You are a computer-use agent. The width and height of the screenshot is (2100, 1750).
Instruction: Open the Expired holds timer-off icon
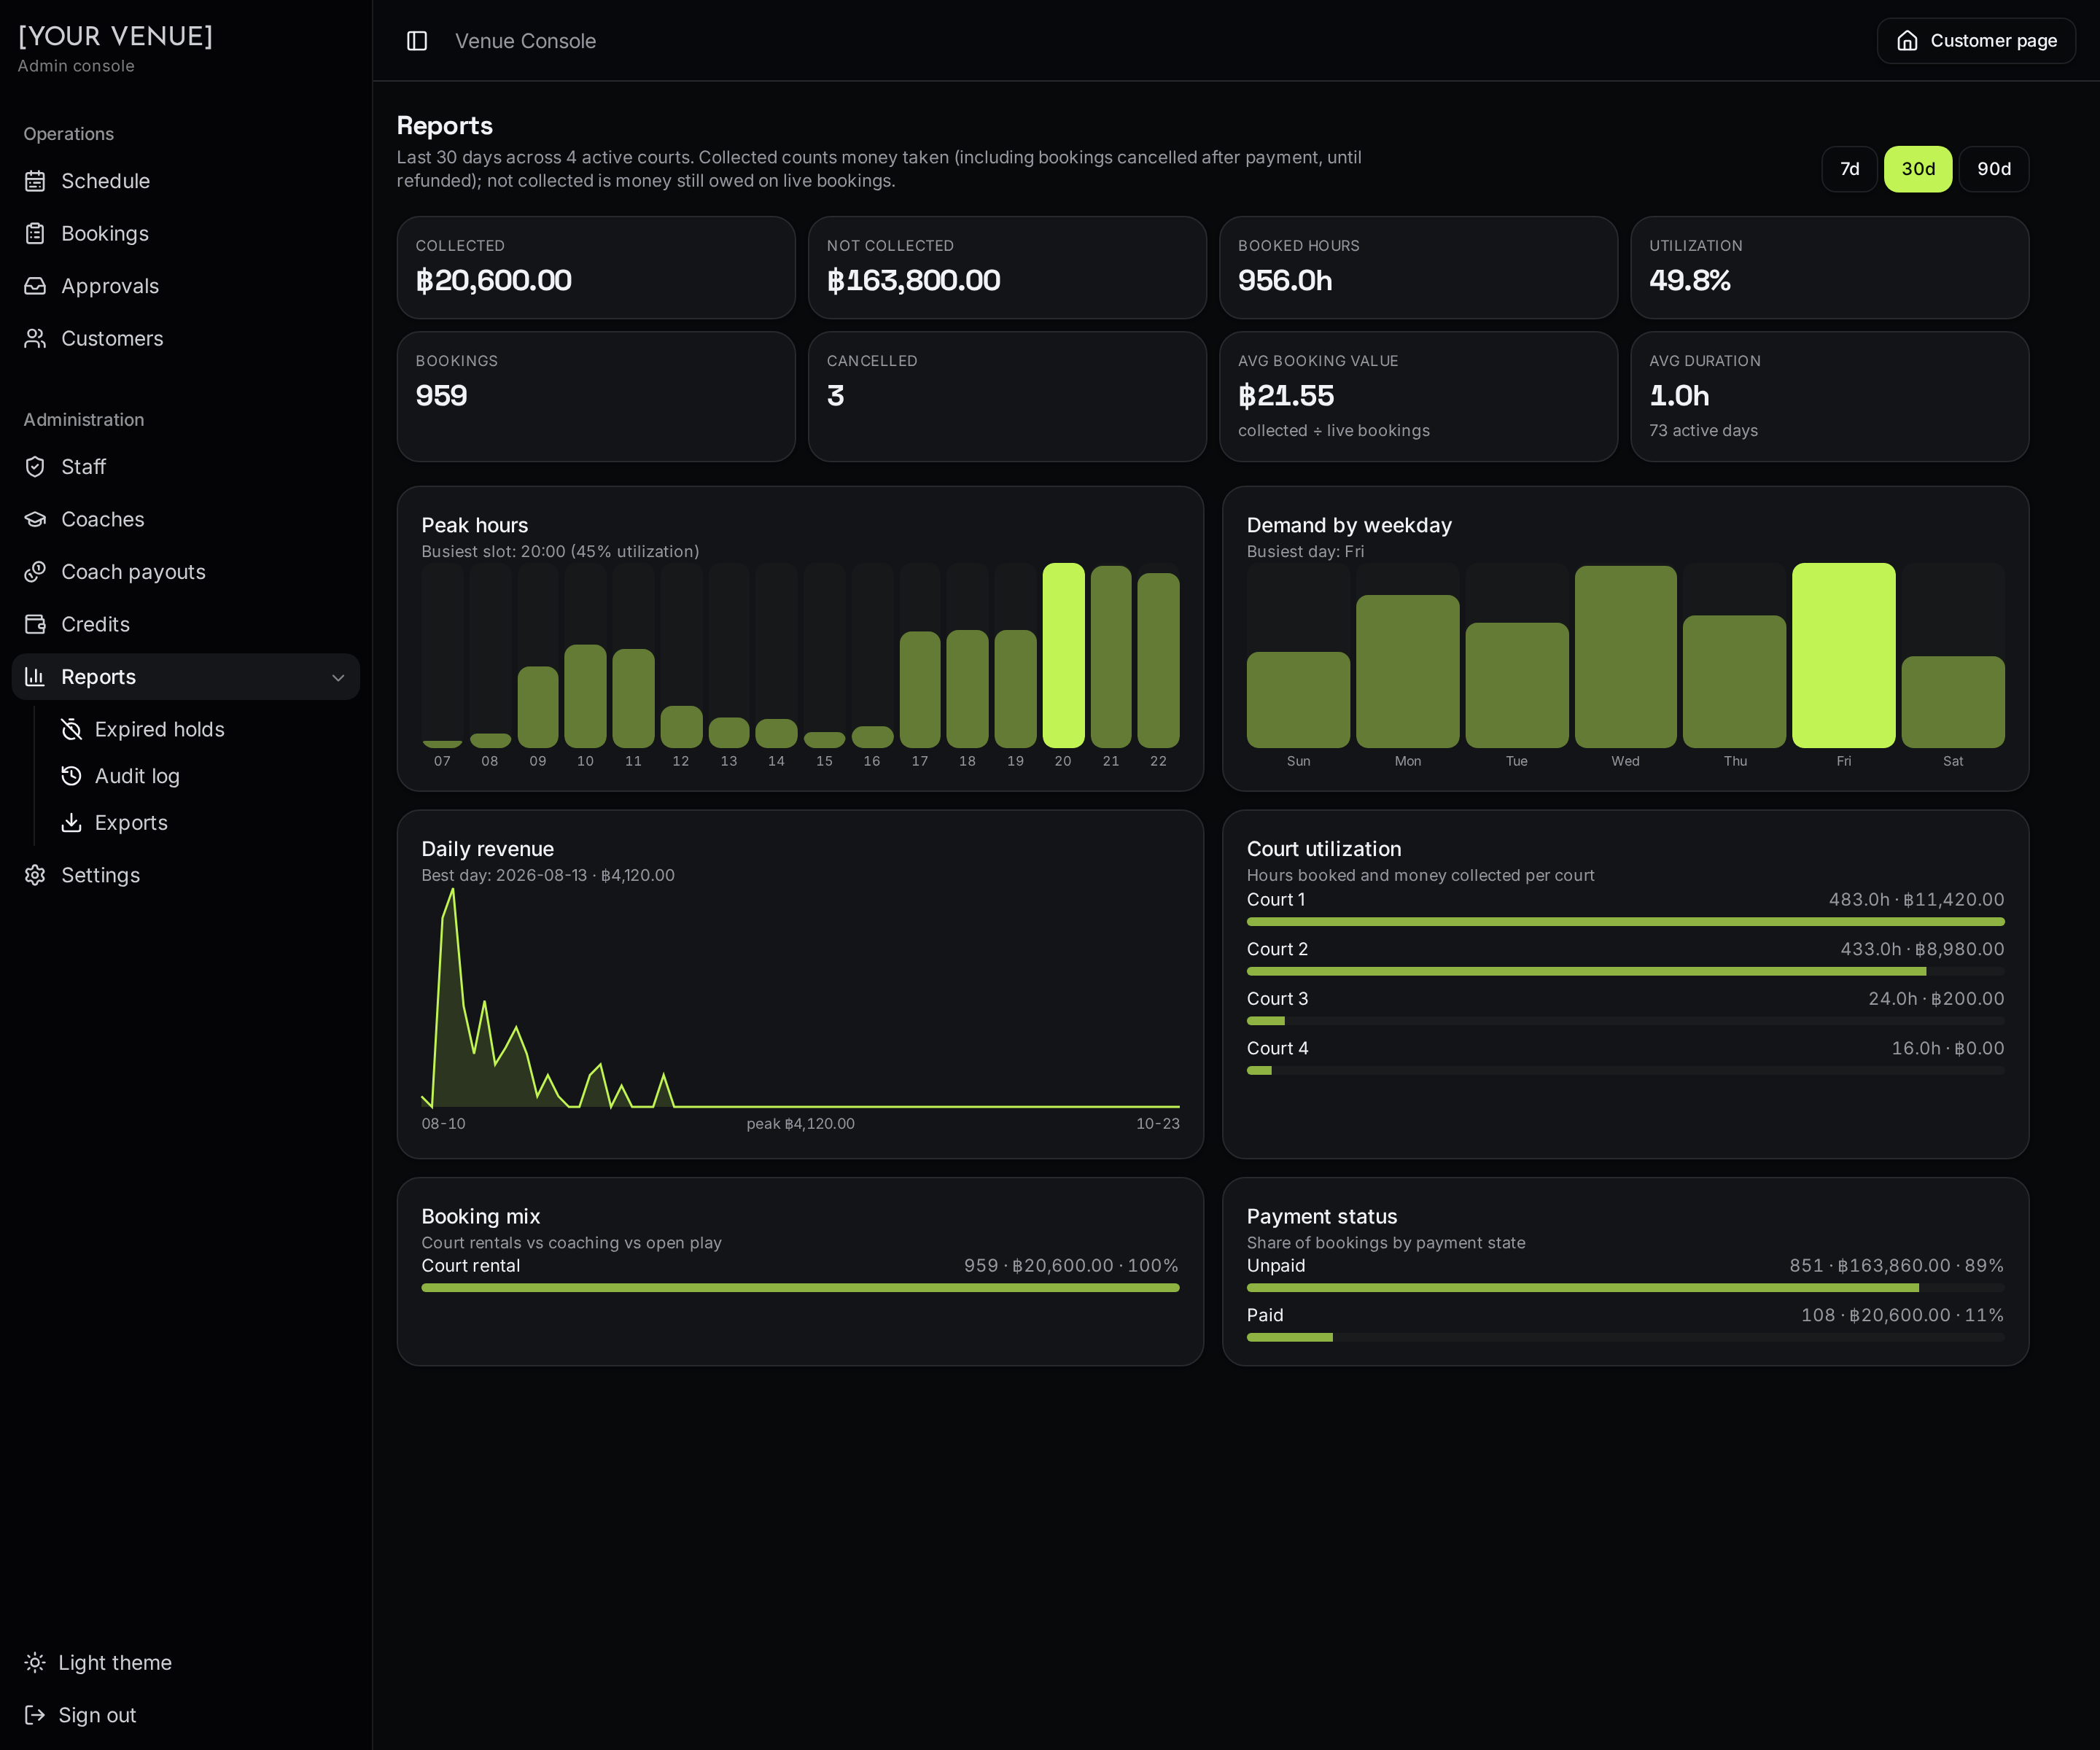[71, 729]
